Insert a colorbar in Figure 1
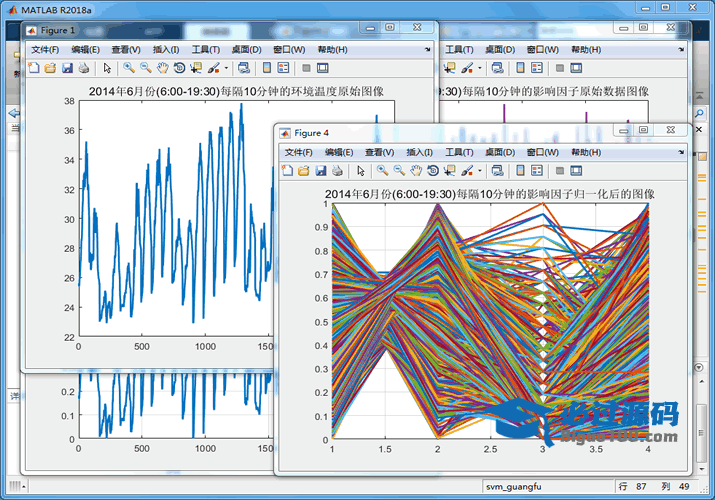The image size is (715, 500). 267,68
